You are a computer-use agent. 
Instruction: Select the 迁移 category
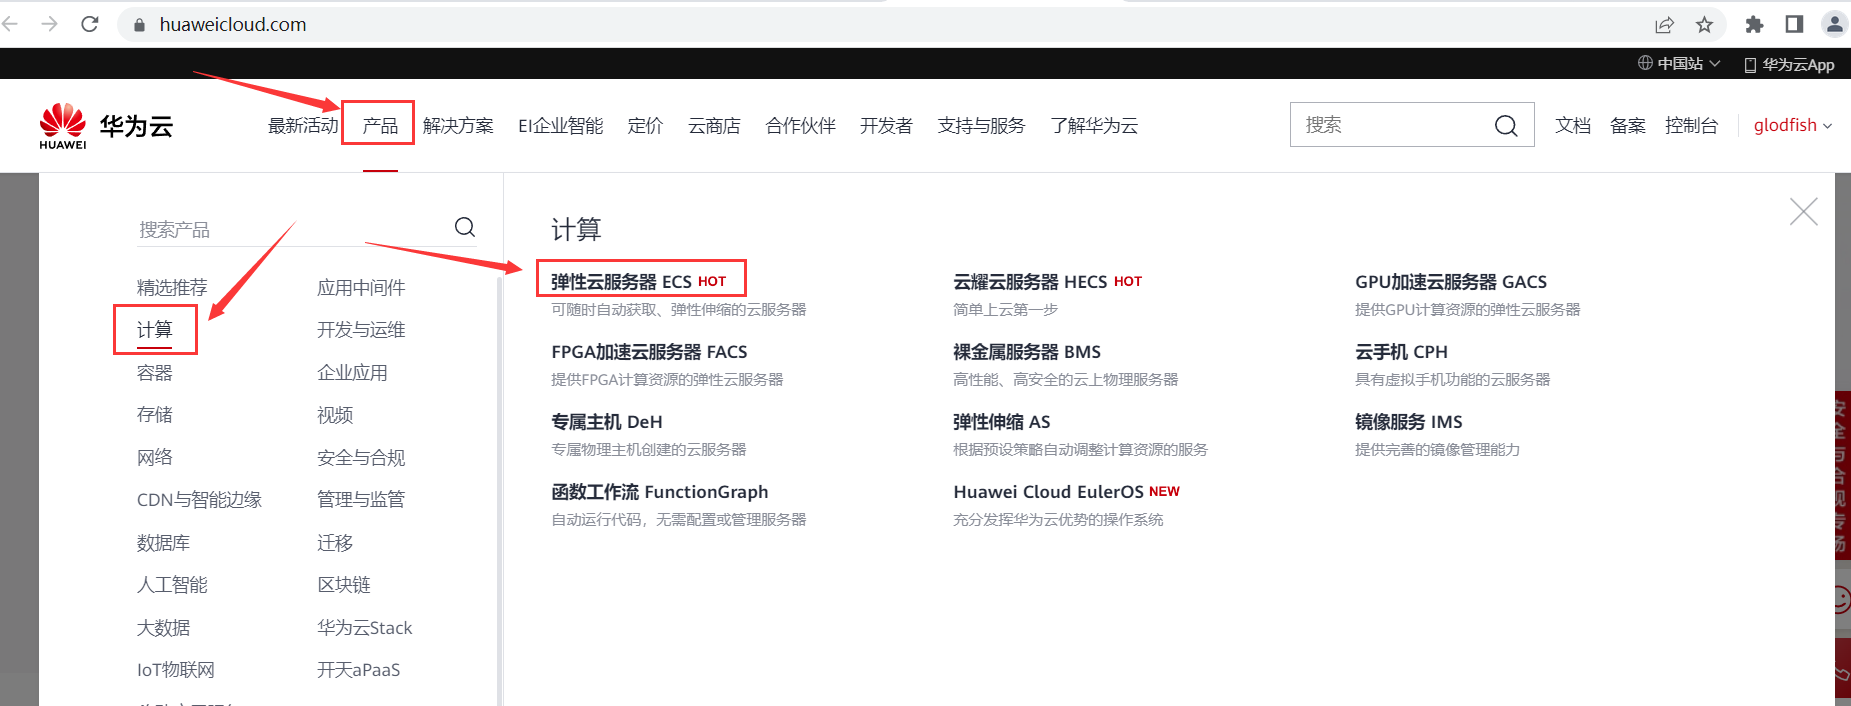tap(335, 543)
